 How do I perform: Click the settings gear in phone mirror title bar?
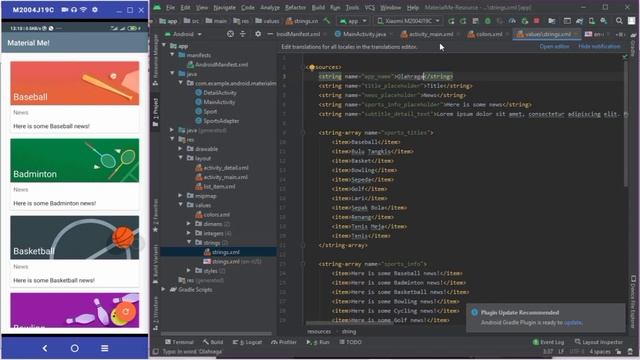pyautogui.click(x=95, y=9)
